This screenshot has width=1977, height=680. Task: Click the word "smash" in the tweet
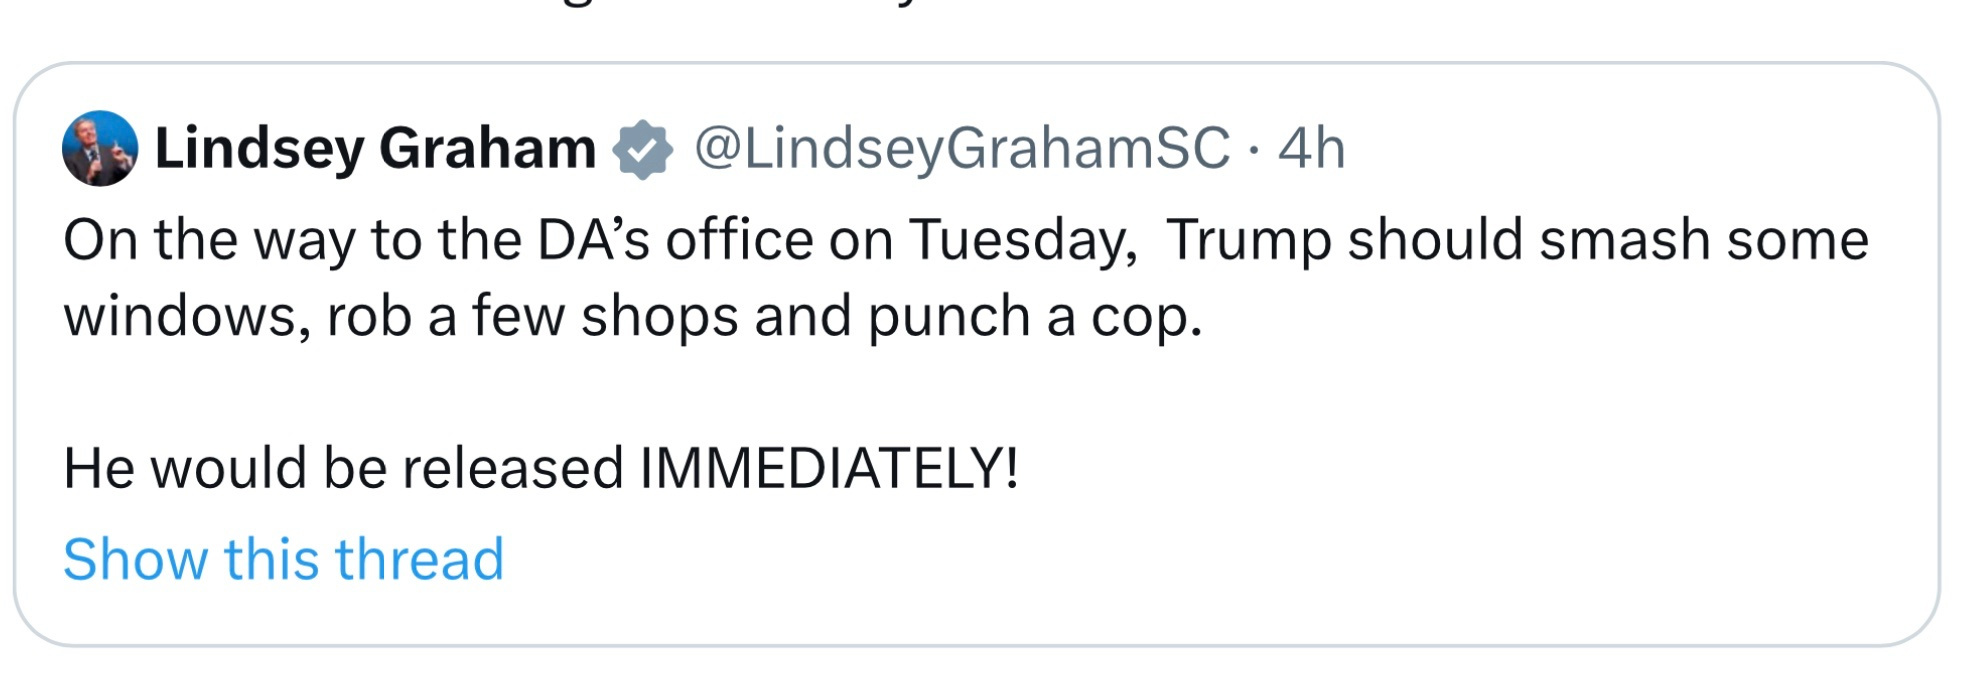1625,241
